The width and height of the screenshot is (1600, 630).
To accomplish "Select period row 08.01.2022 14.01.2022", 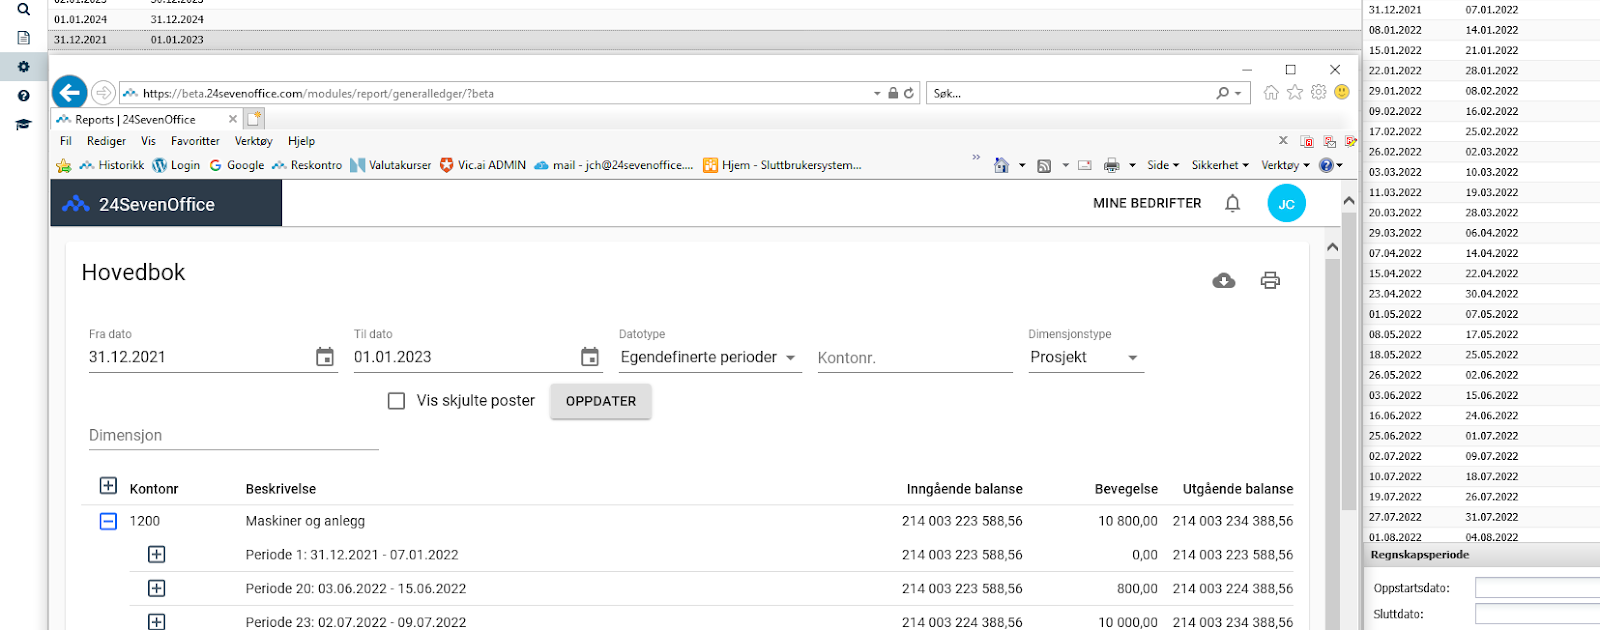I will tap(1482, 30).
